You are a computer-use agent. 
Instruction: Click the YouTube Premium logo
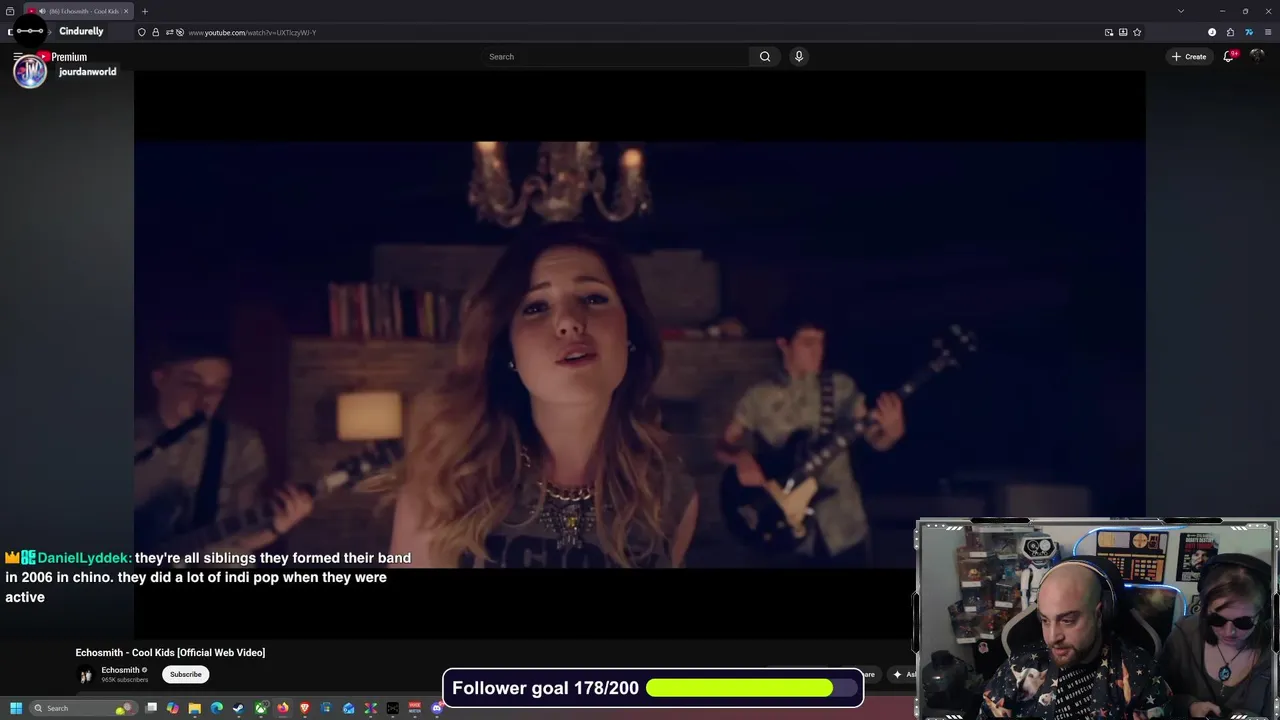tap(62, 57)
